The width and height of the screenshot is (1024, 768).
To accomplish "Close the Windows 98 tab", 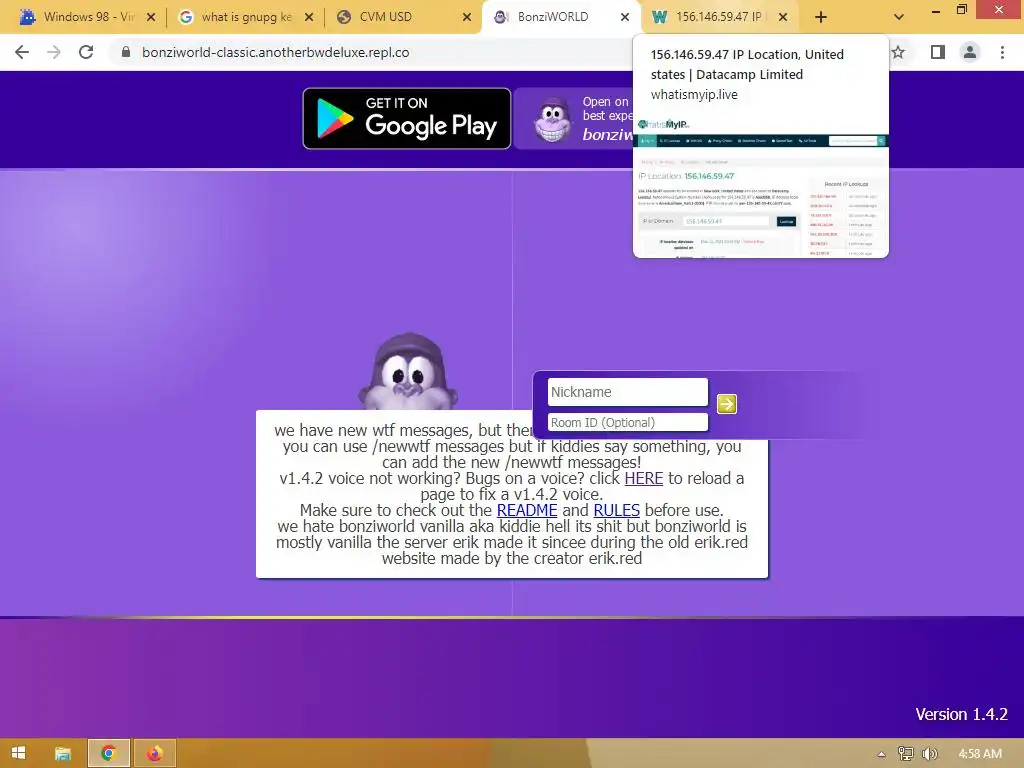I will [151, 17].
